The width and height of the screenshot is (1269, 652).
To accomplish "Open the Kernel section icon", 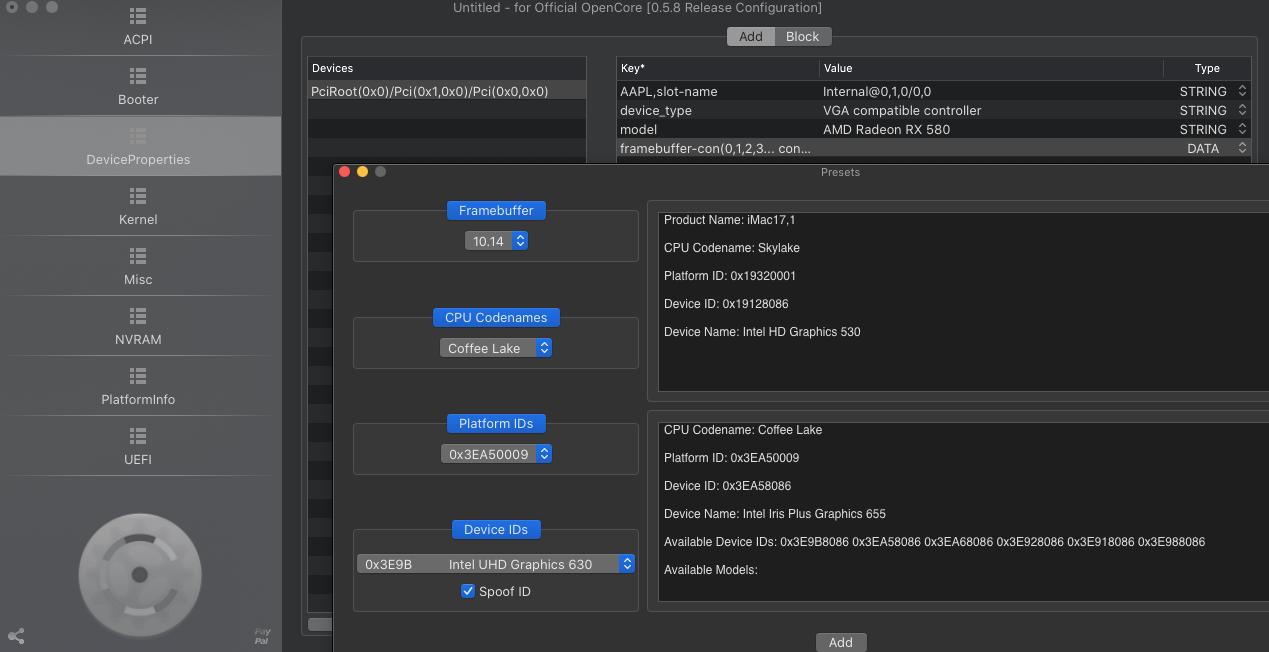I will pyautogui.click(x=138, y=196).
